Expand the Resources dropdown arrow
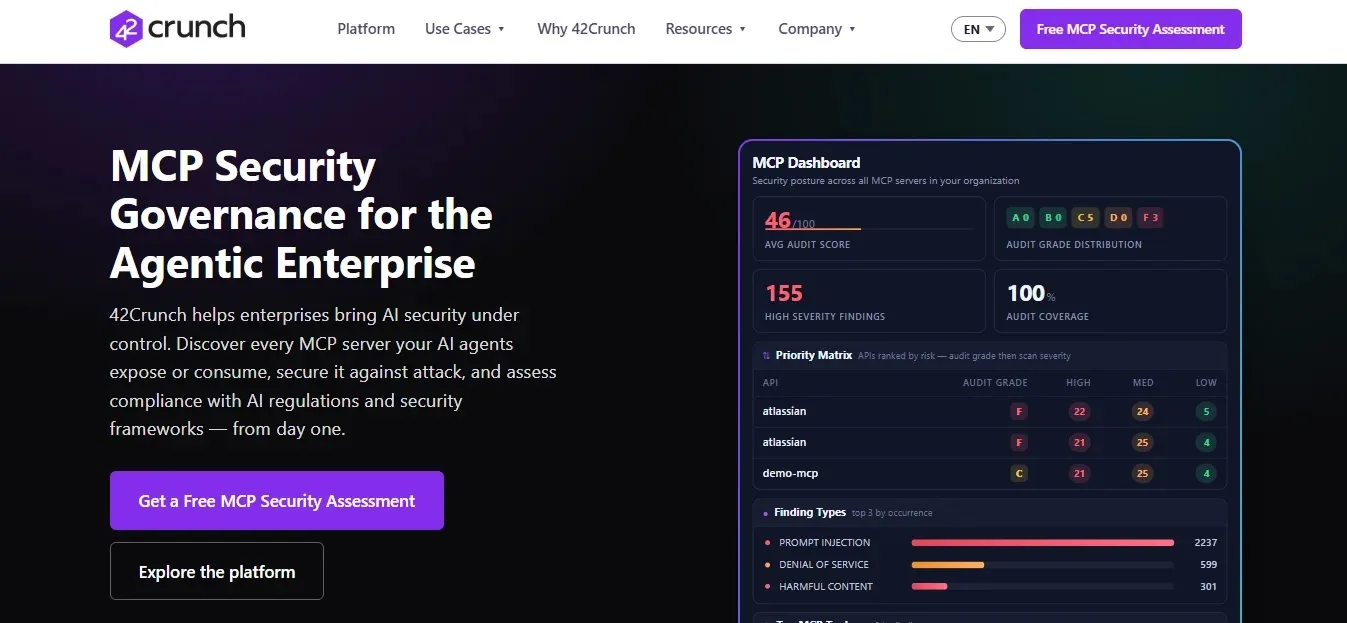Screen dimensions: 1347x623 point(743,30)
